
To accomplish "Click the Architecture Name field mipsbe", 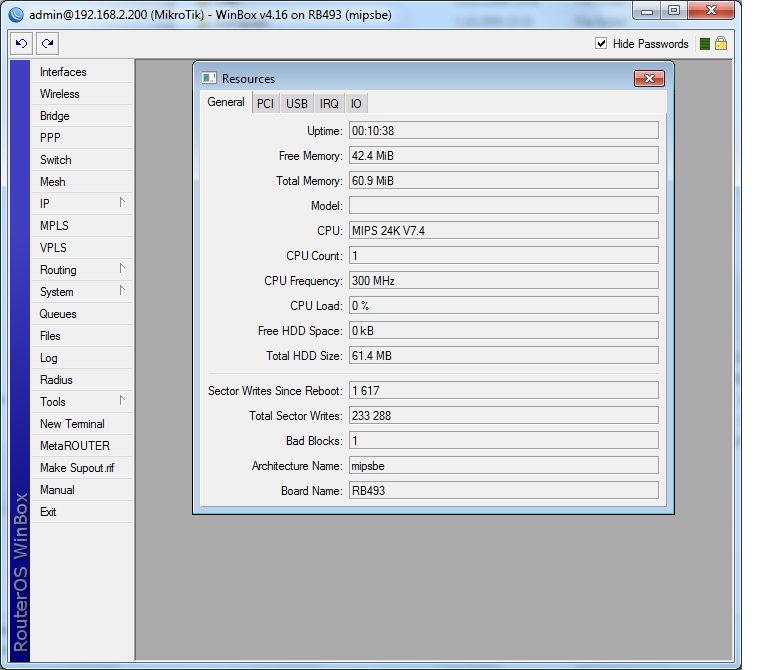I will point(504,466).
